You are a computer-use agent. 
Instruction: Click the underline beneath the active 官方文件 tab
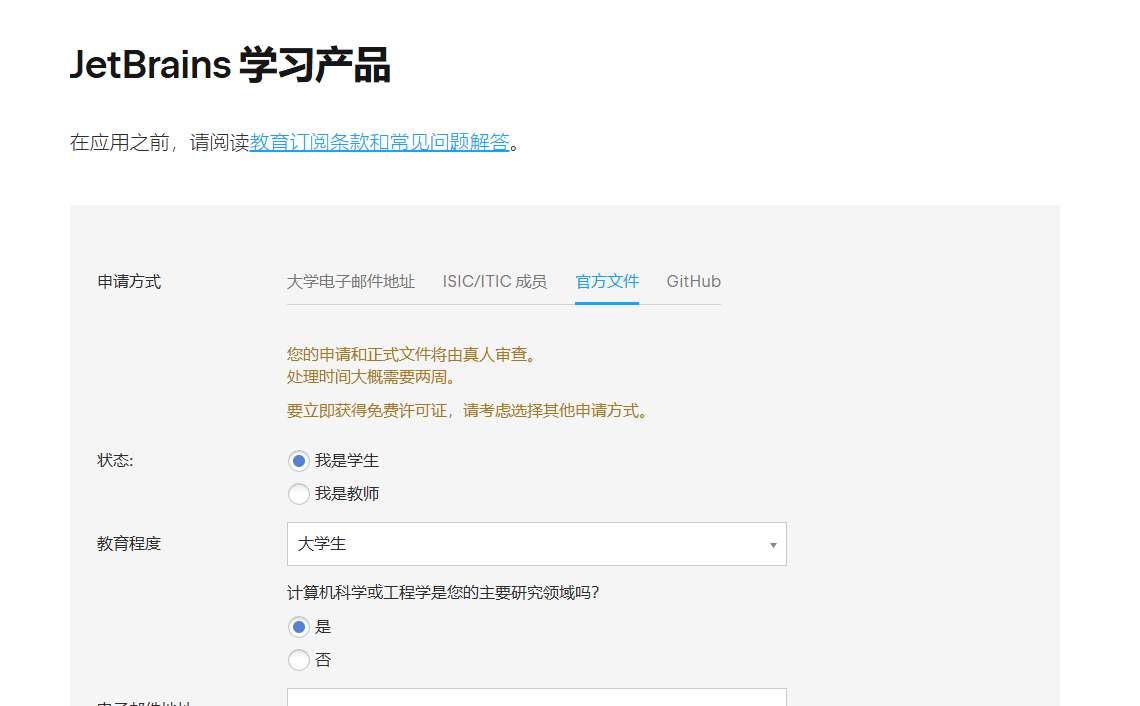pos(607,302)
